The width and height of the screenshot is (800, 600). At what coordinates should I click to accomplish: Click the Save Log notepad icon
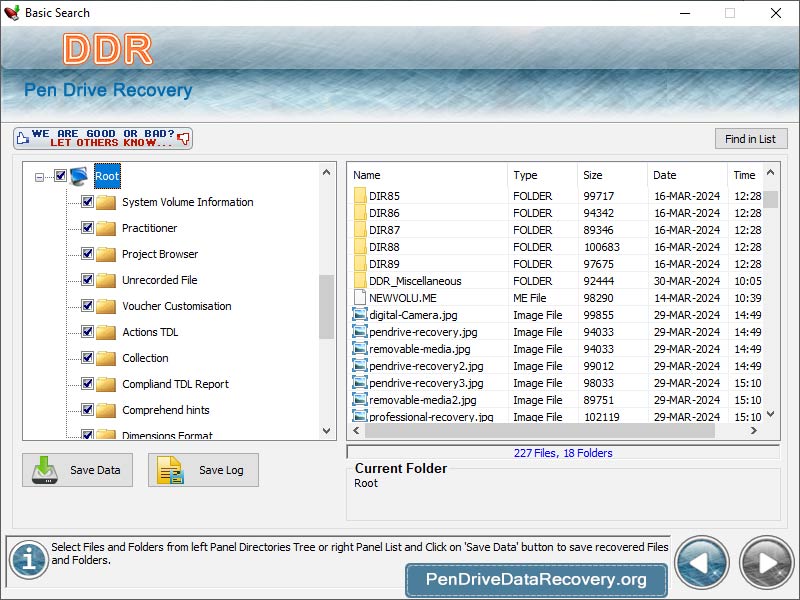coord(171,470)
